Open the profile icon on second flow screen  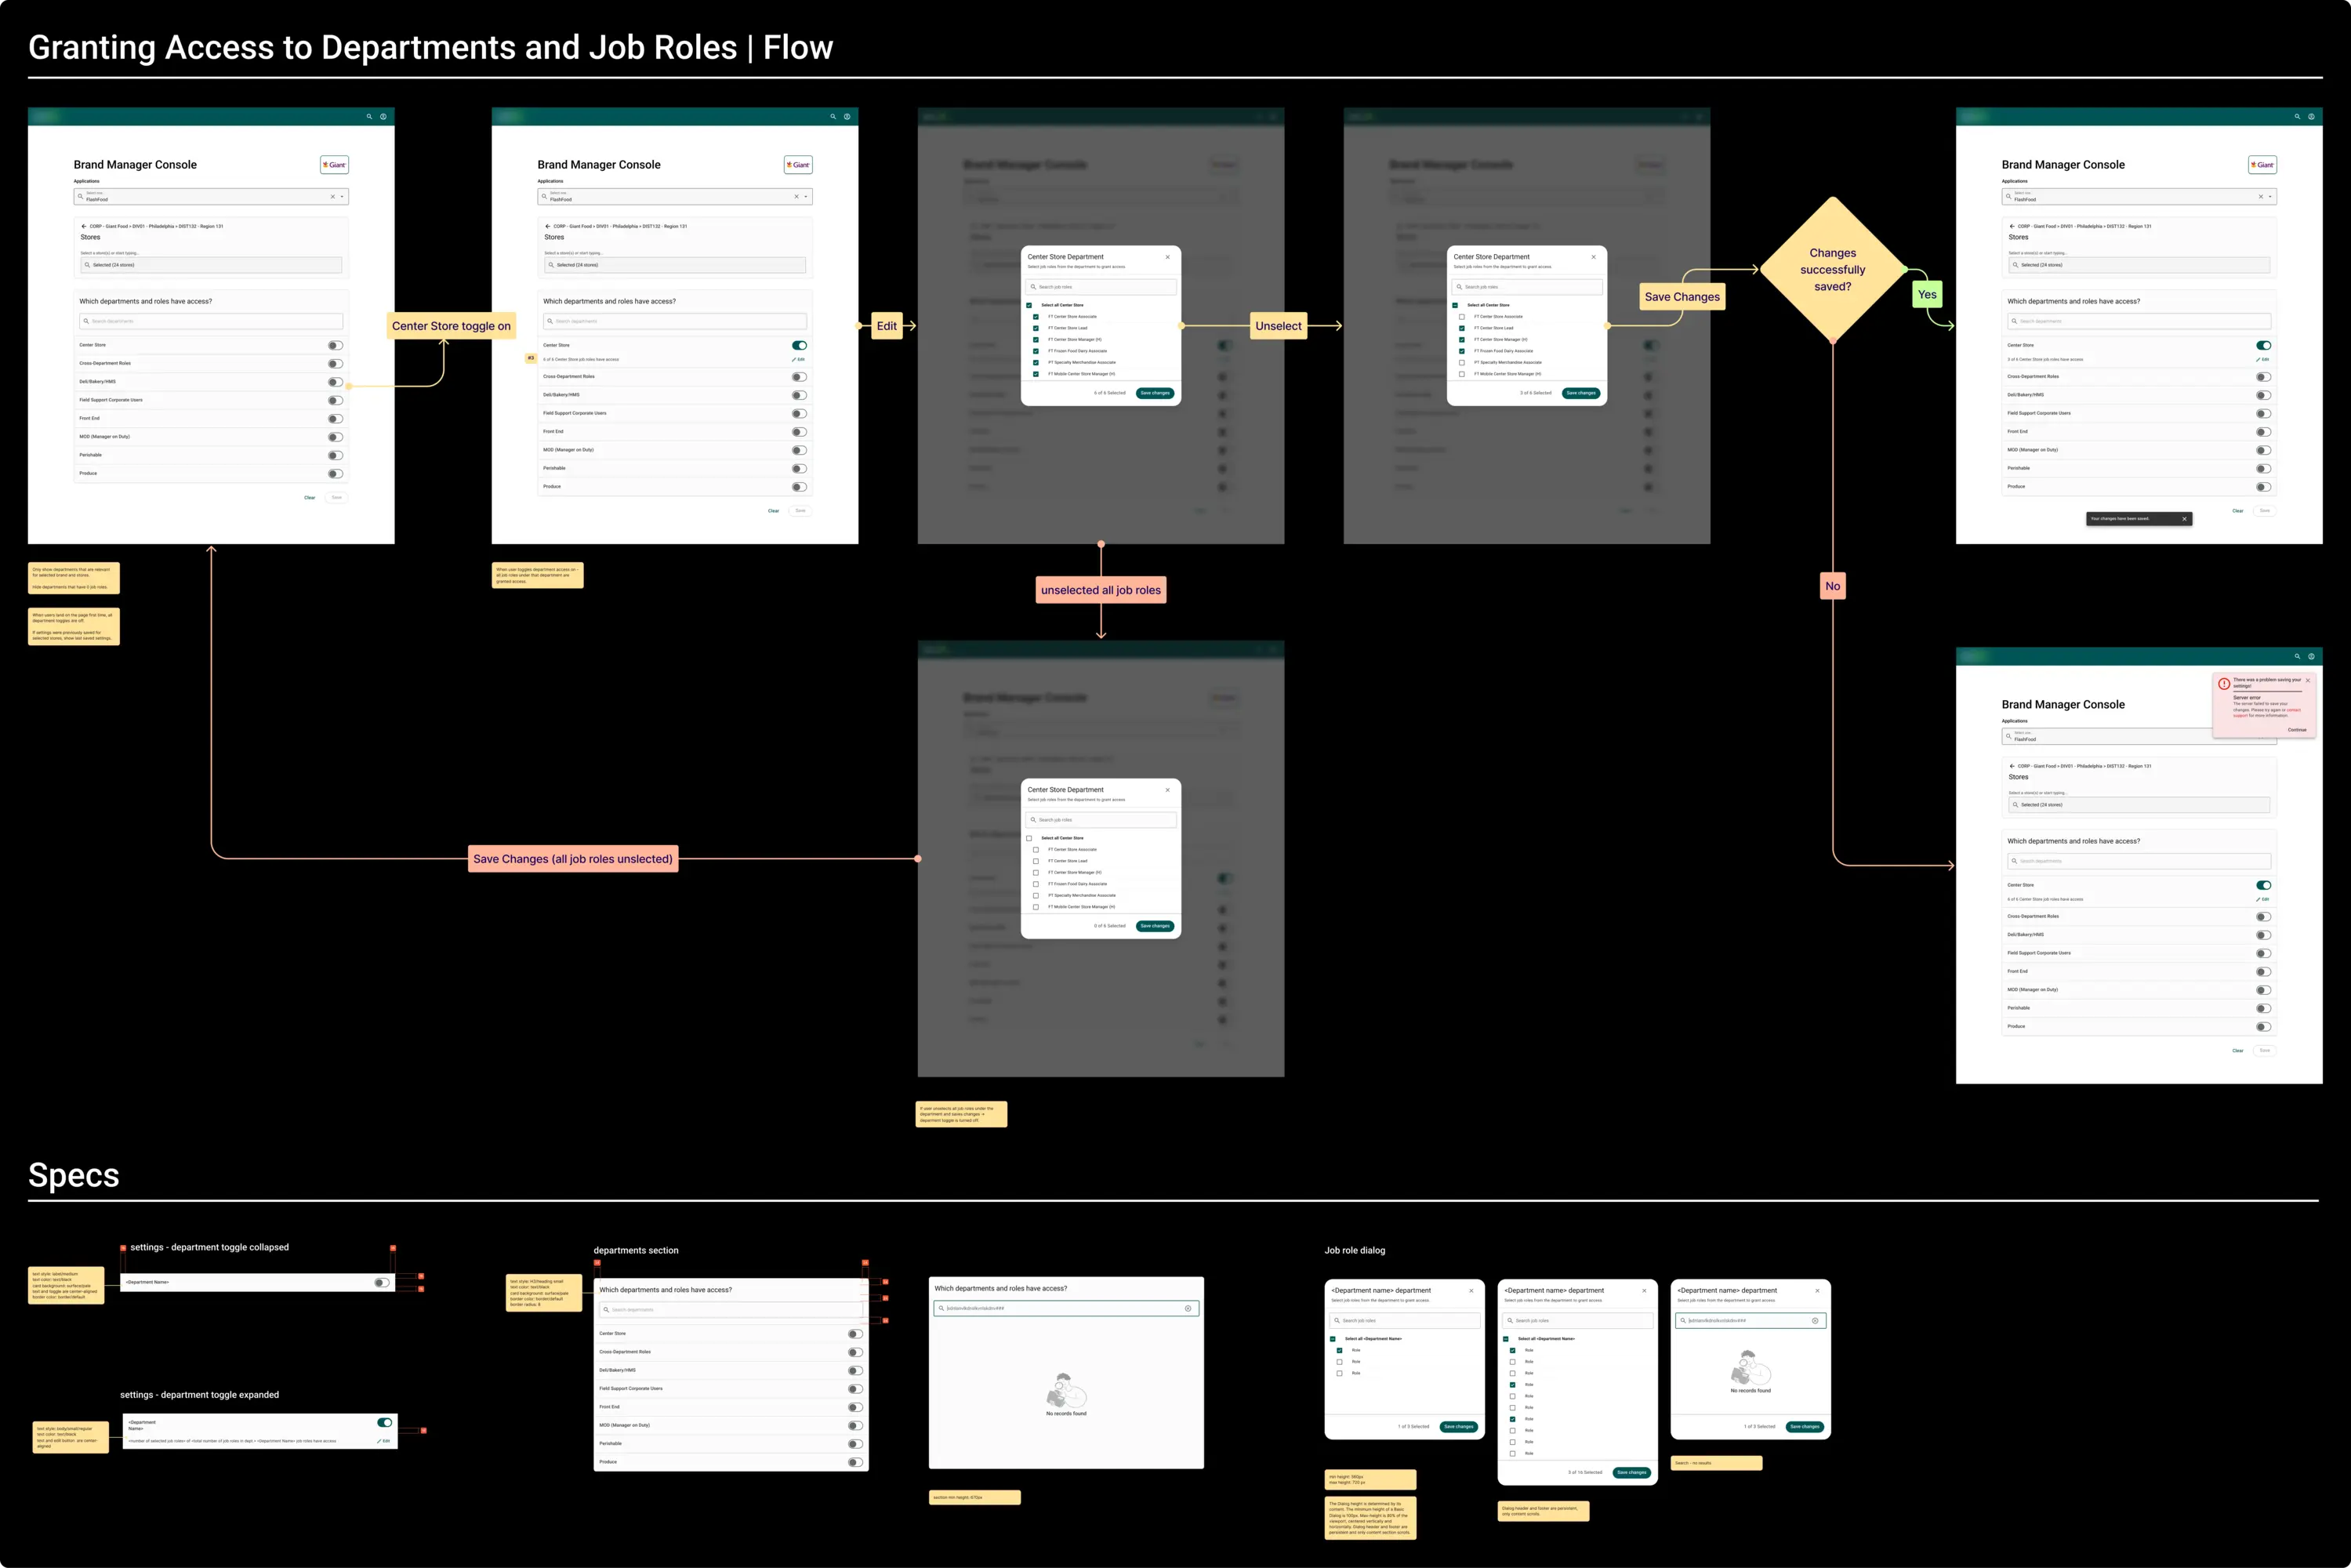pos(847,117)
